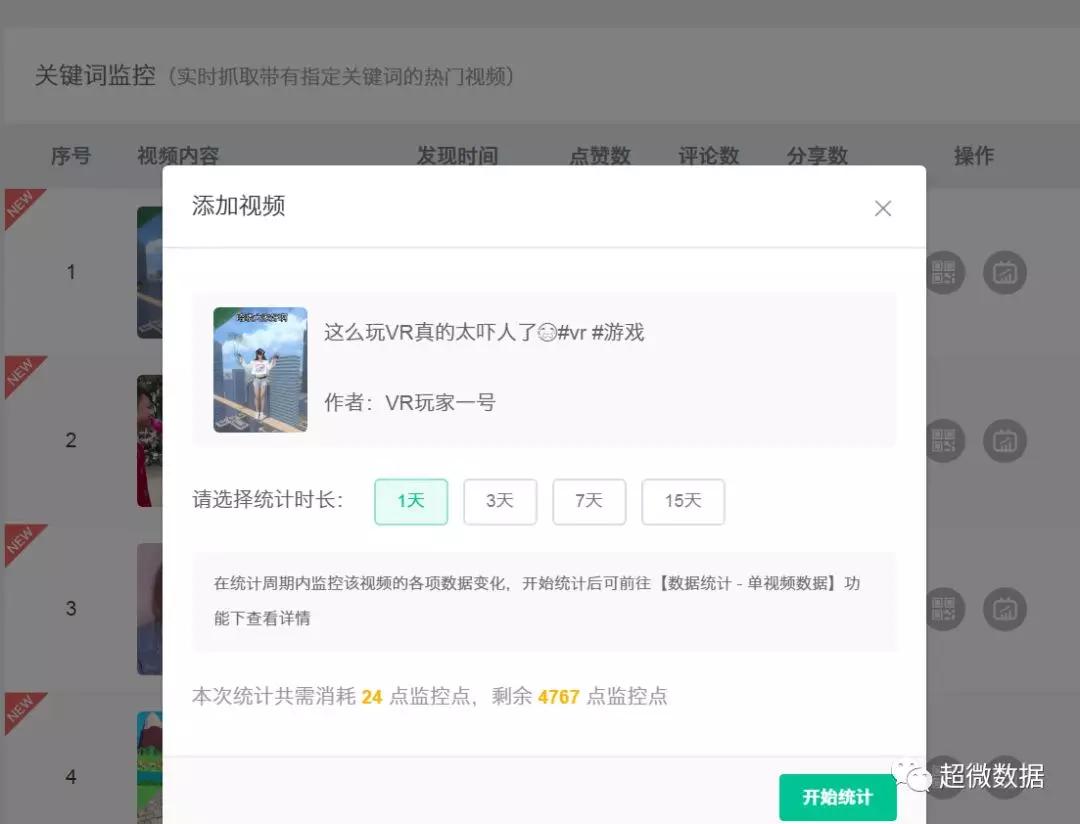Select the 7天 statistics duration
Viewport: 1080px width, 824px height.
(589, 502)
